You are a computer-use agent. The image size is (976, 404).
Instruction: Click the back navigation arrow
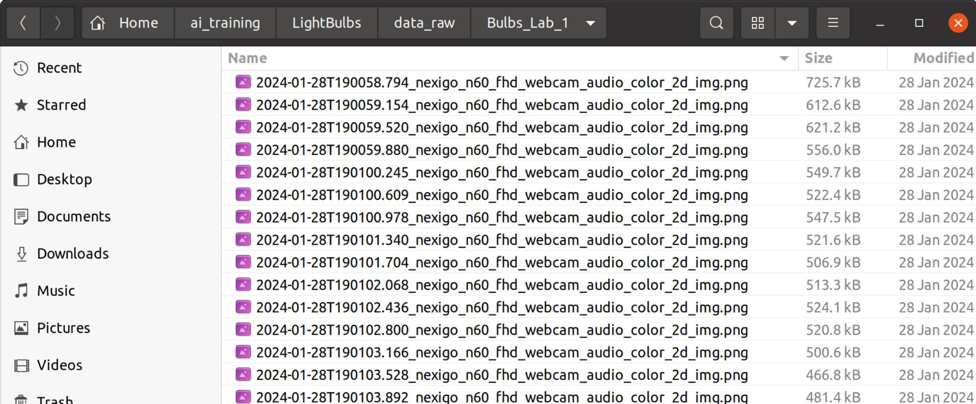(x=23, y=23)
